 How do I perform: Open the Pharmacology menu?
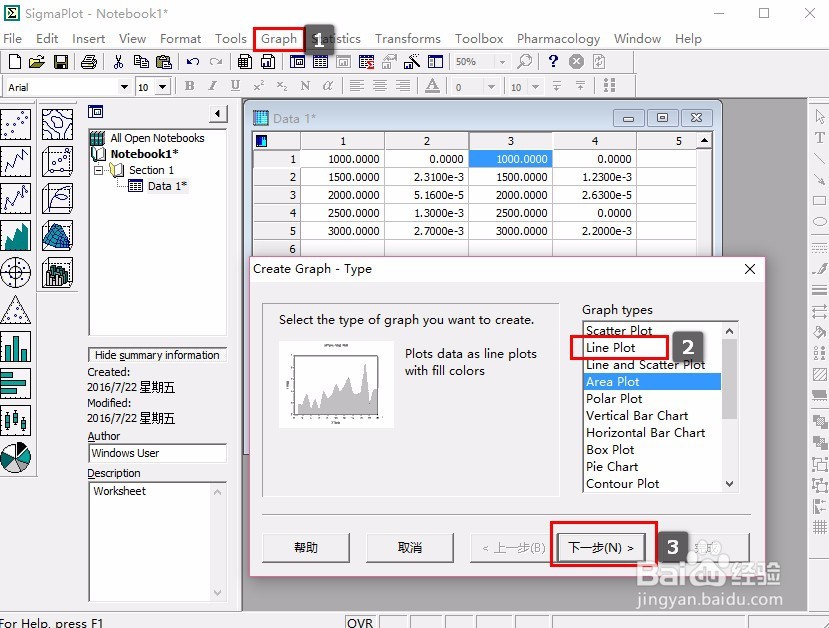point(558,39)
